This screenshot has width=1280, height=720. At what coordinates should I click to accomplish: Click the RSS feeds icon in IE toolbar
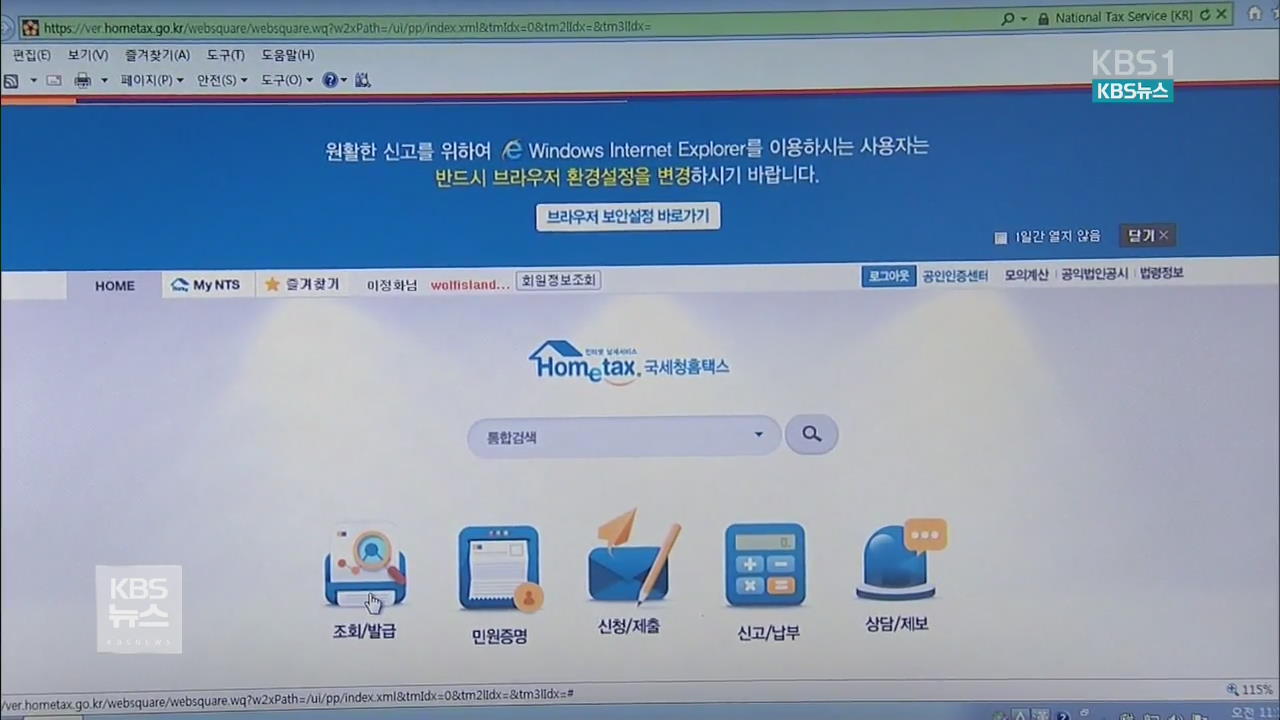pos(11,80)
